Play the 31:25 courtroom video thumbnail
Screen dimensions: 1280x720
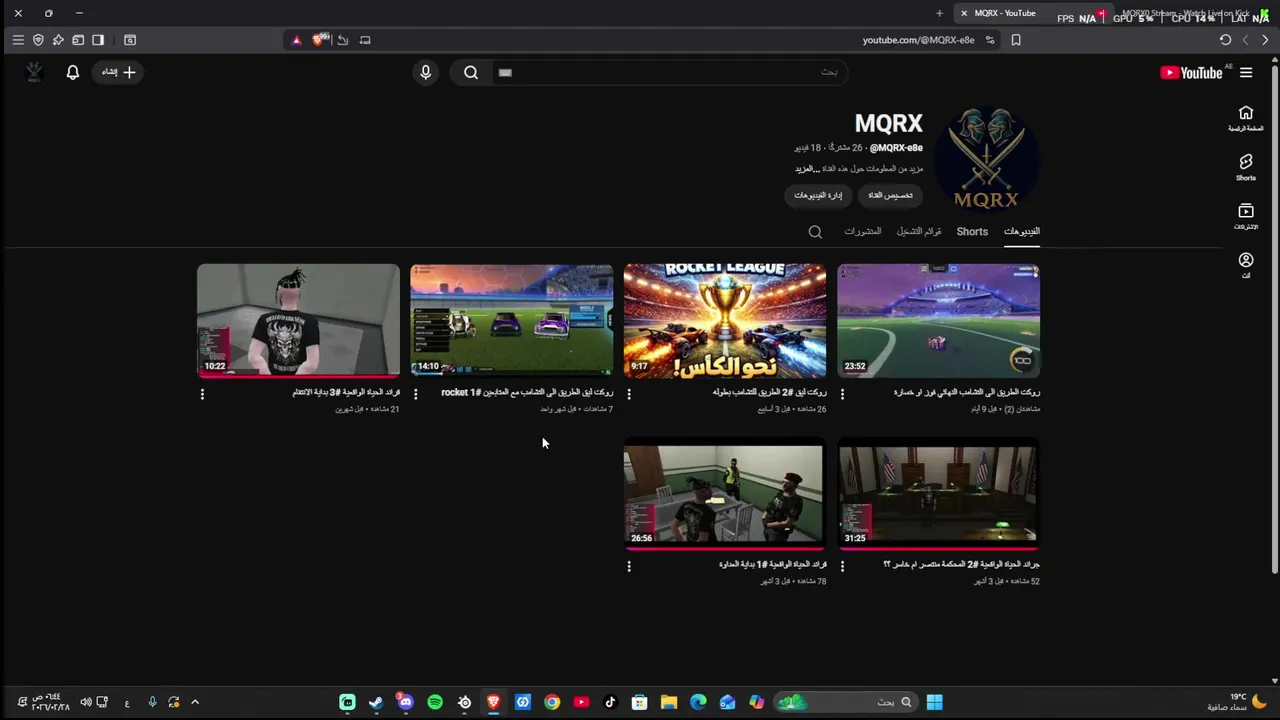[938, 494]
